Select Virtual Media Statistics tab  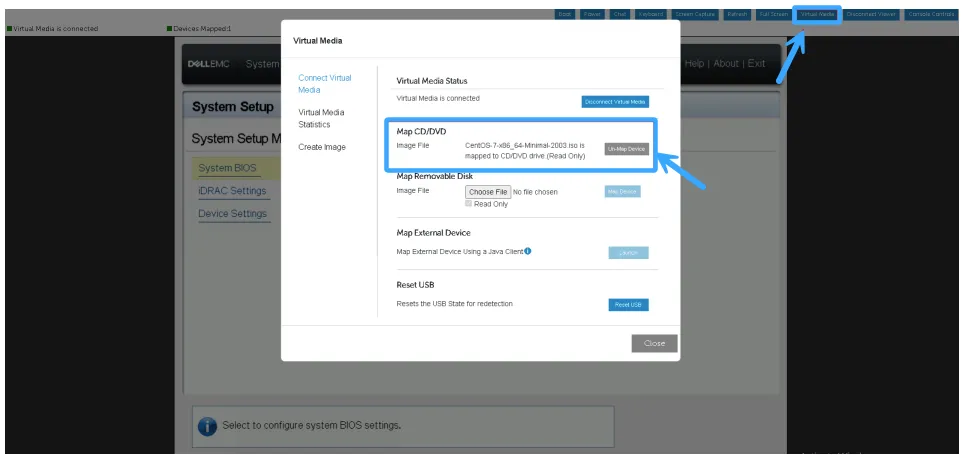pyautogui.click(x=321, y=118)
